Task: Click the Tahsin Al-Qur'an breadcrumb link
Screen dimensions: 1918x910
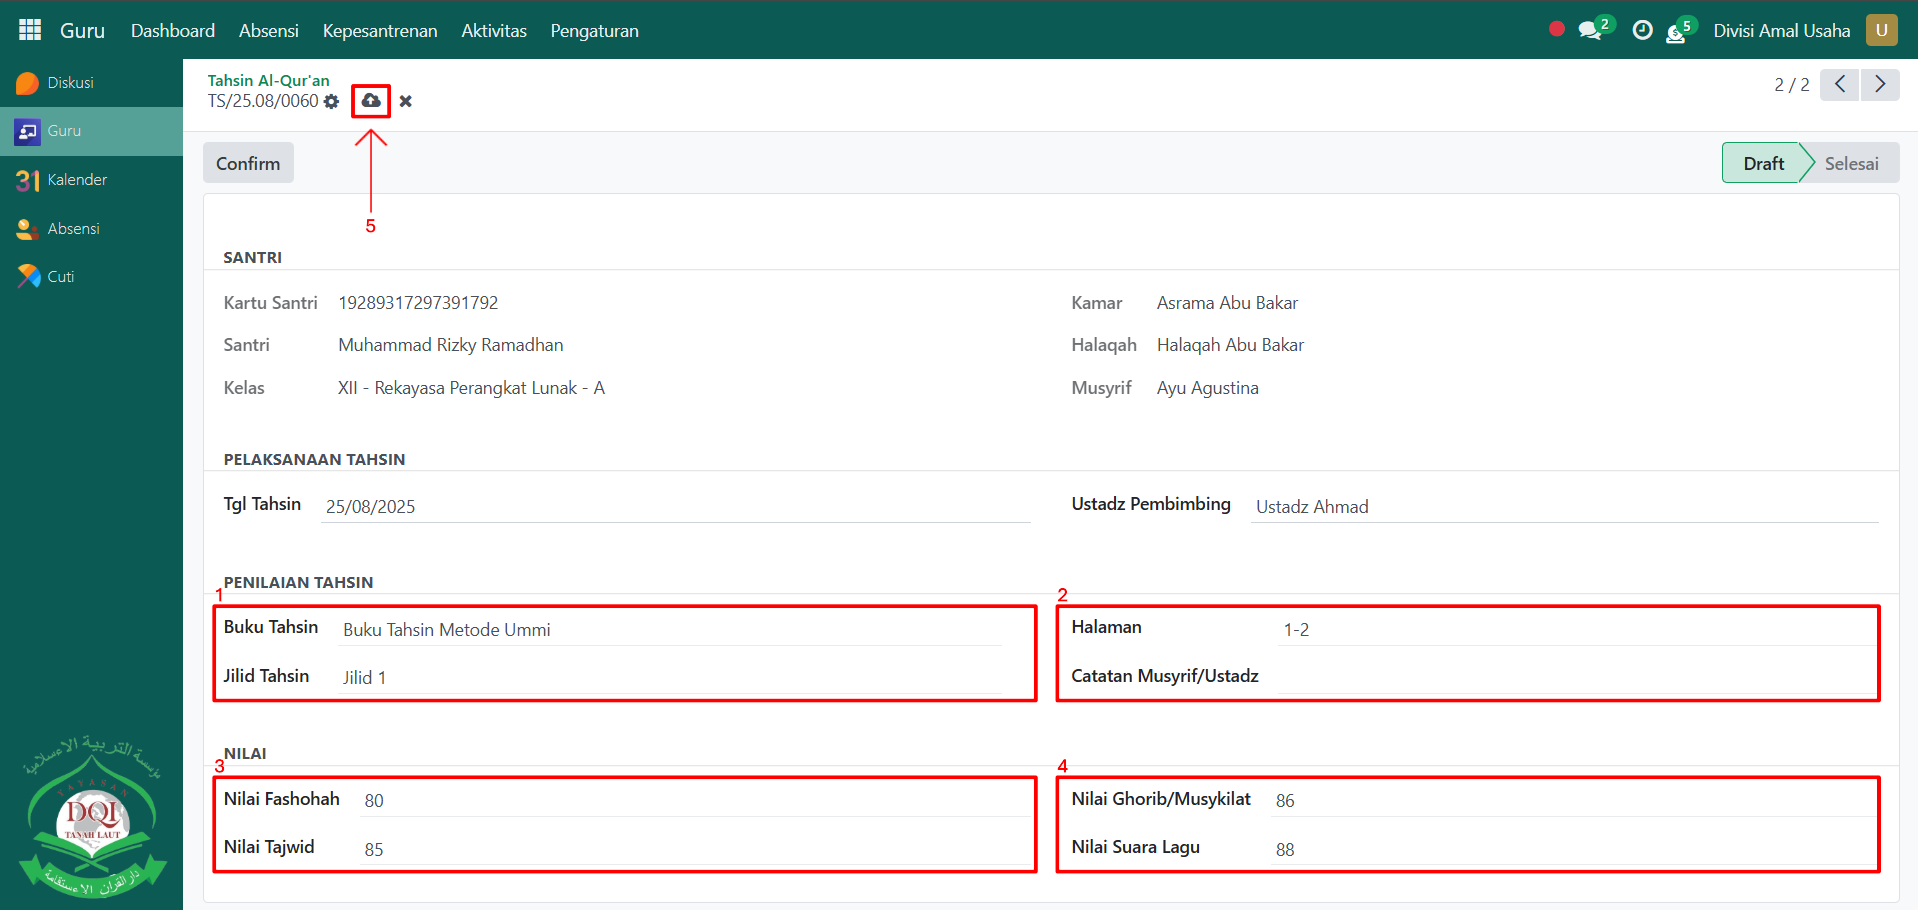Action: click(268, 80)
